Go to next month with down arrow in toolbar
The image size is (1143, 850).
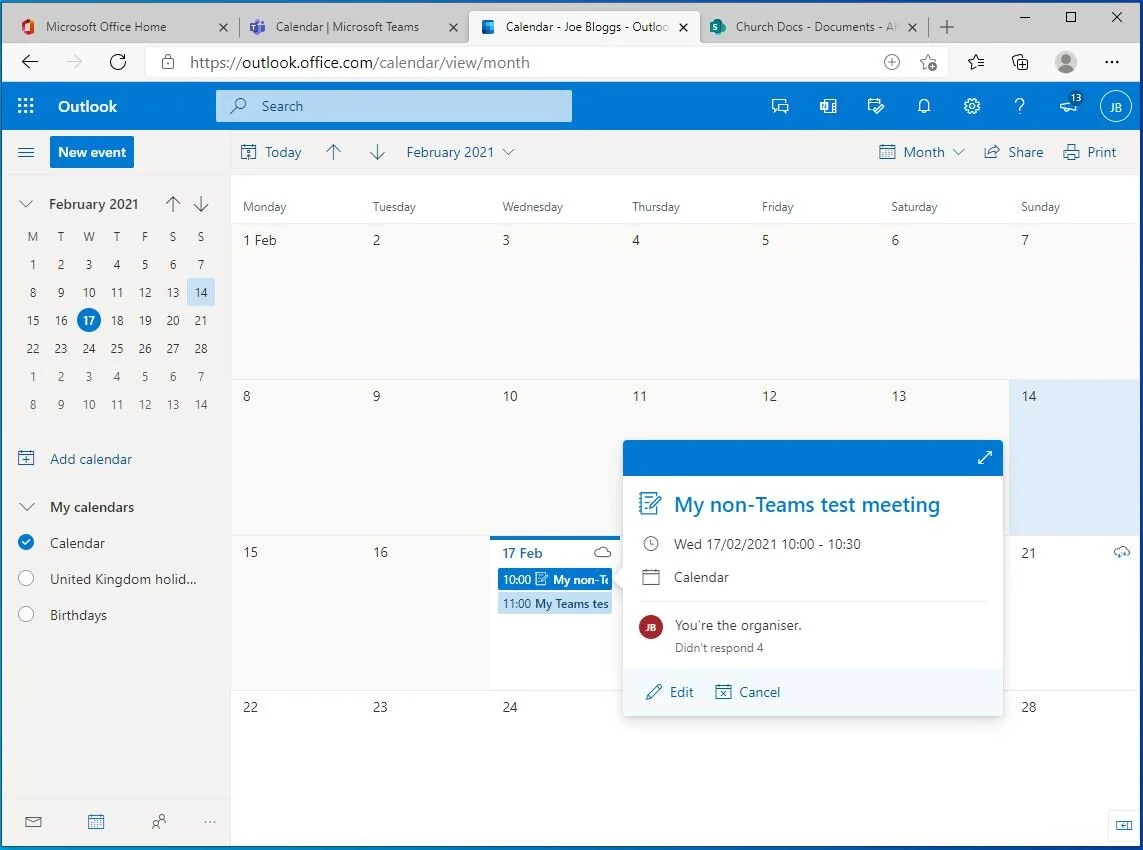[377, 152]
